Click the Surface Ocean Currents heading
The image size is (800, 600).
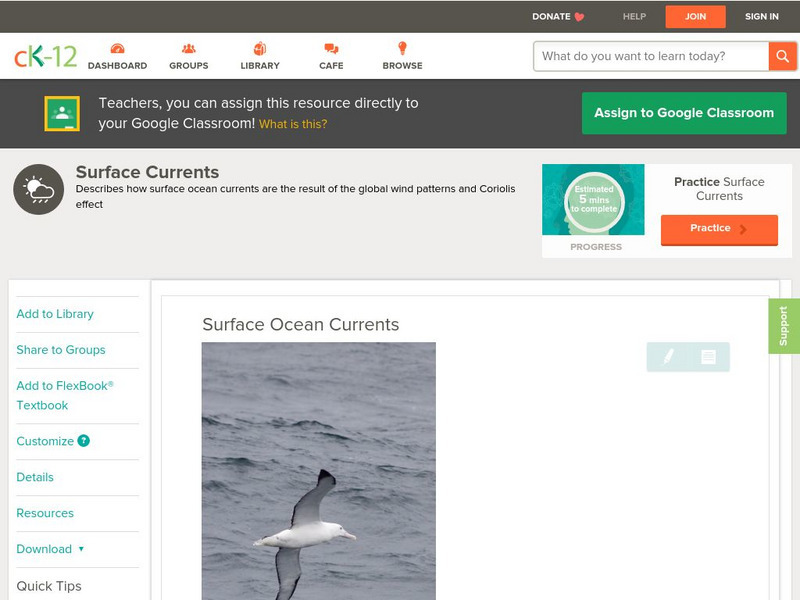click(x=301, y=324)
